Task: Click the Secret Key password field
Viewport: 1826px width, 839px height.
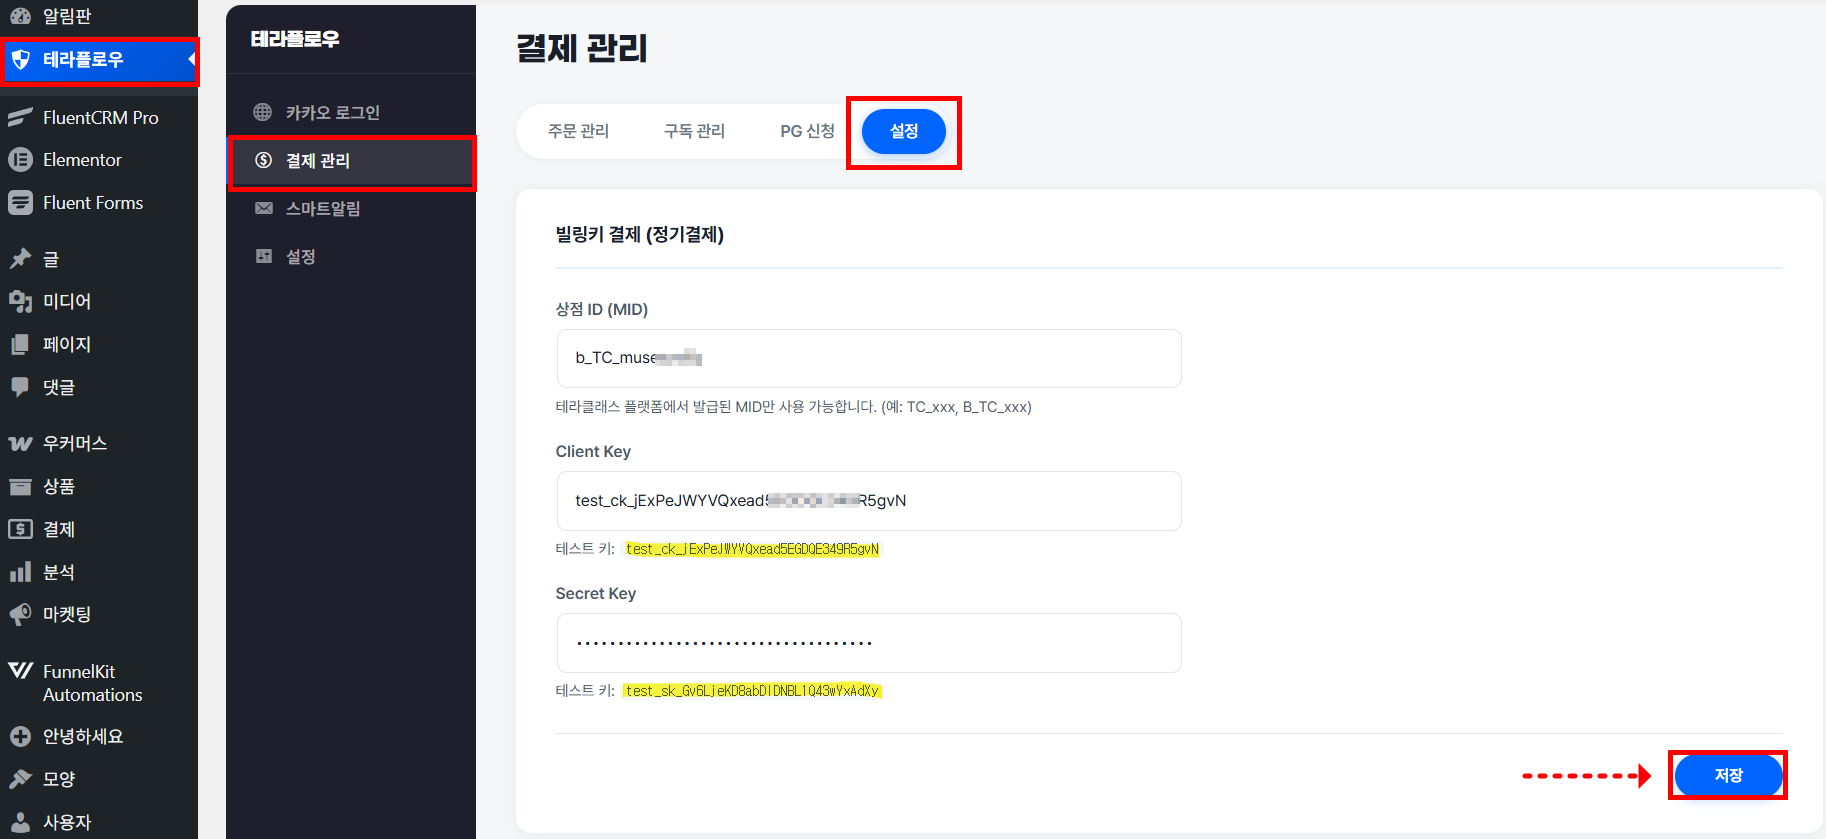Action: click(x=868, y=643)
